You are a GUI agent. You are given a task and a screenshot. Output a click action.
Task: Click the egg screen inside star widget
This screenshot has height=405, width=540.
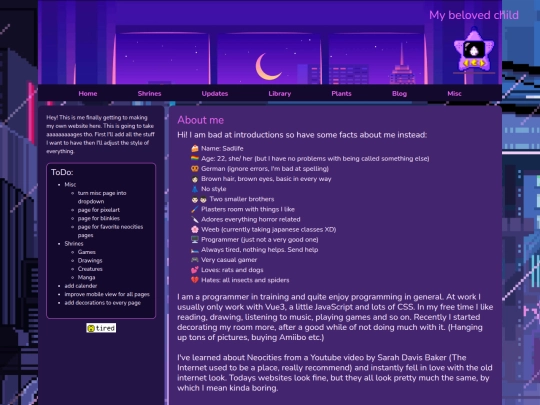[474, 50]
